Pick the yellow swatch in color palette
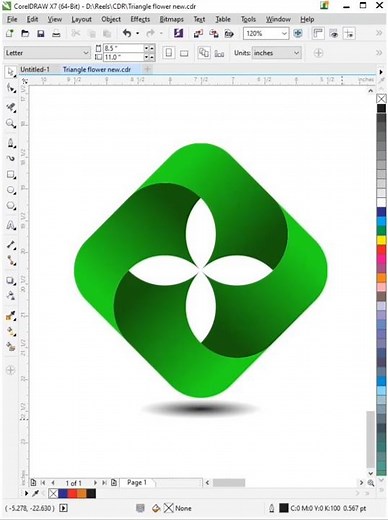 pos(381,240)
